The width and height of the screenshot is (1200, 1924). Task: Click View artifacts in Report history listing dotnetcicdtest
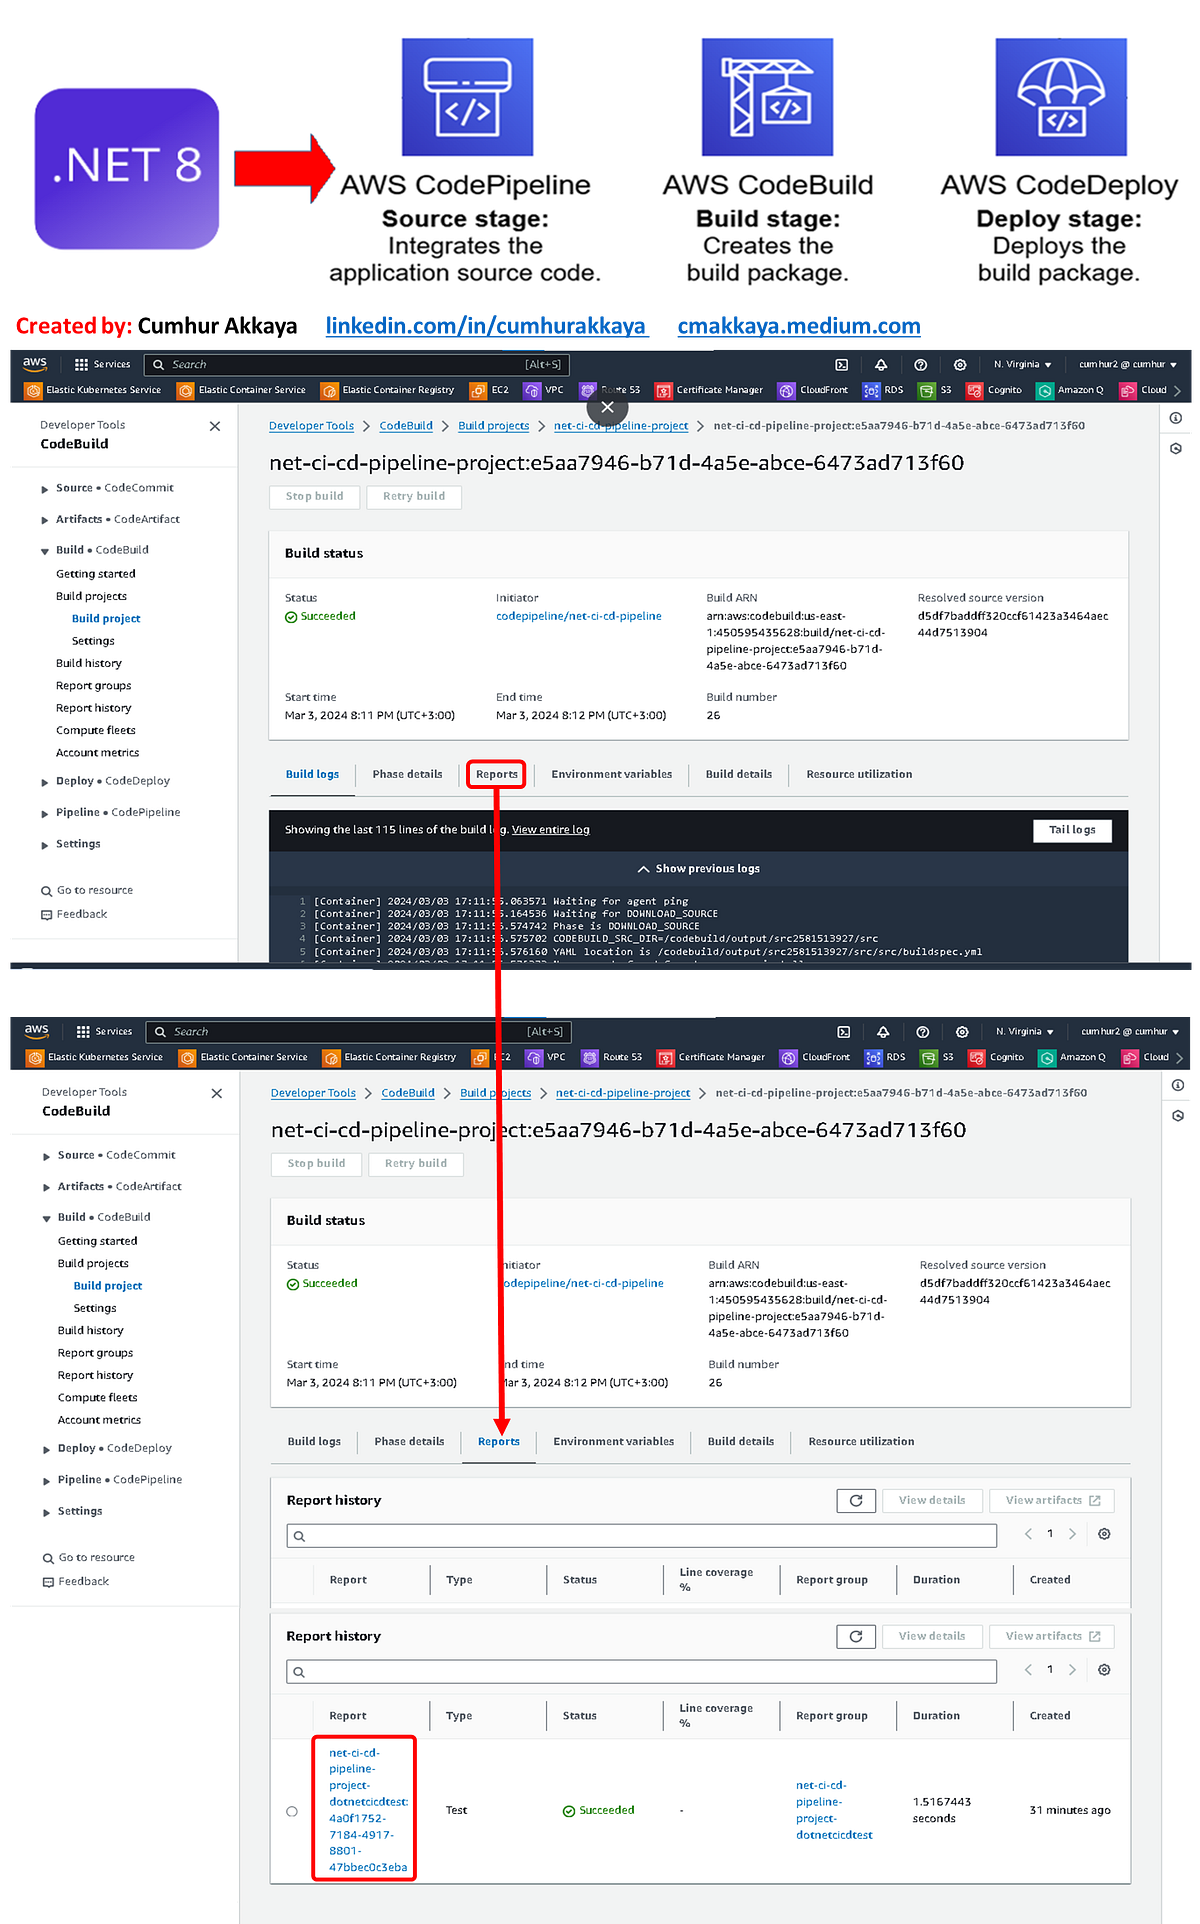[1052, 1636]
